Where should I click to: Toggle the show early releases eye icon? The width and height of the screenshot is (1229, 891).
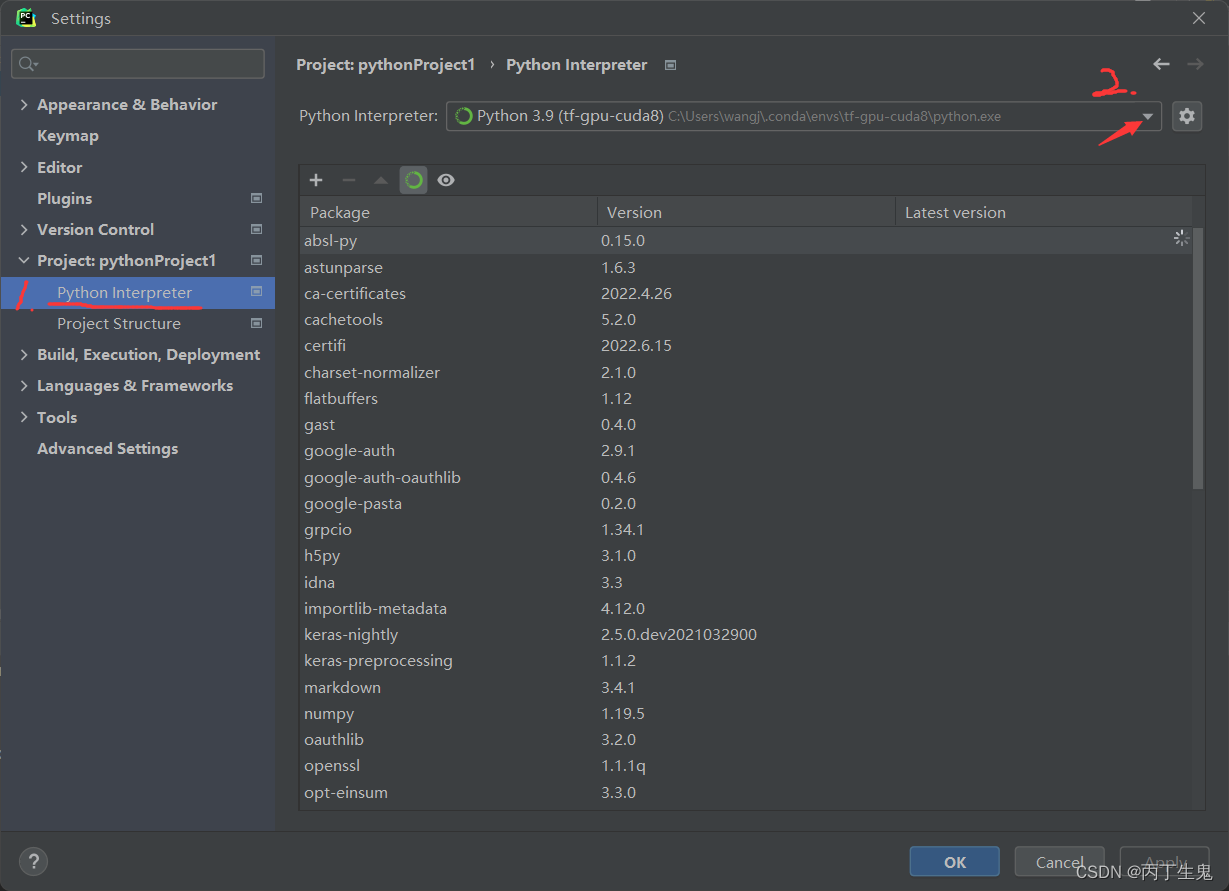[446, 180]
